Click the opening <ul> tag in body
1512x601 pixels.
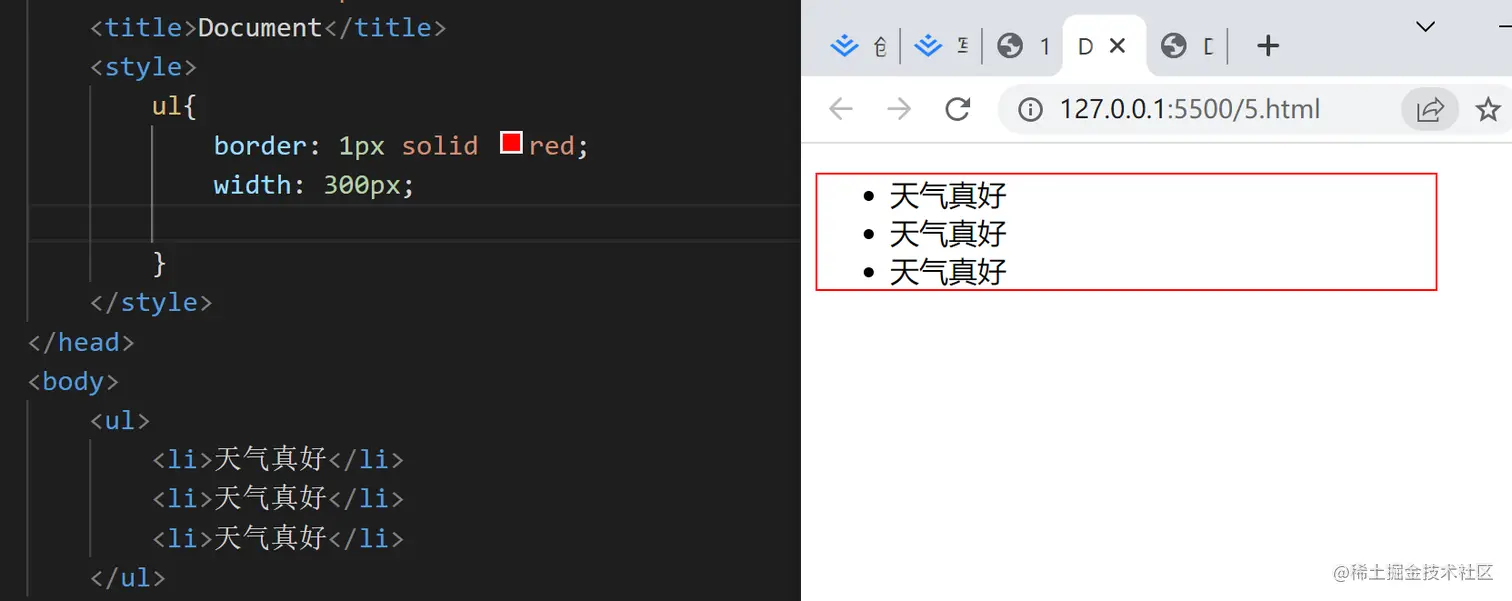[120, 420]
